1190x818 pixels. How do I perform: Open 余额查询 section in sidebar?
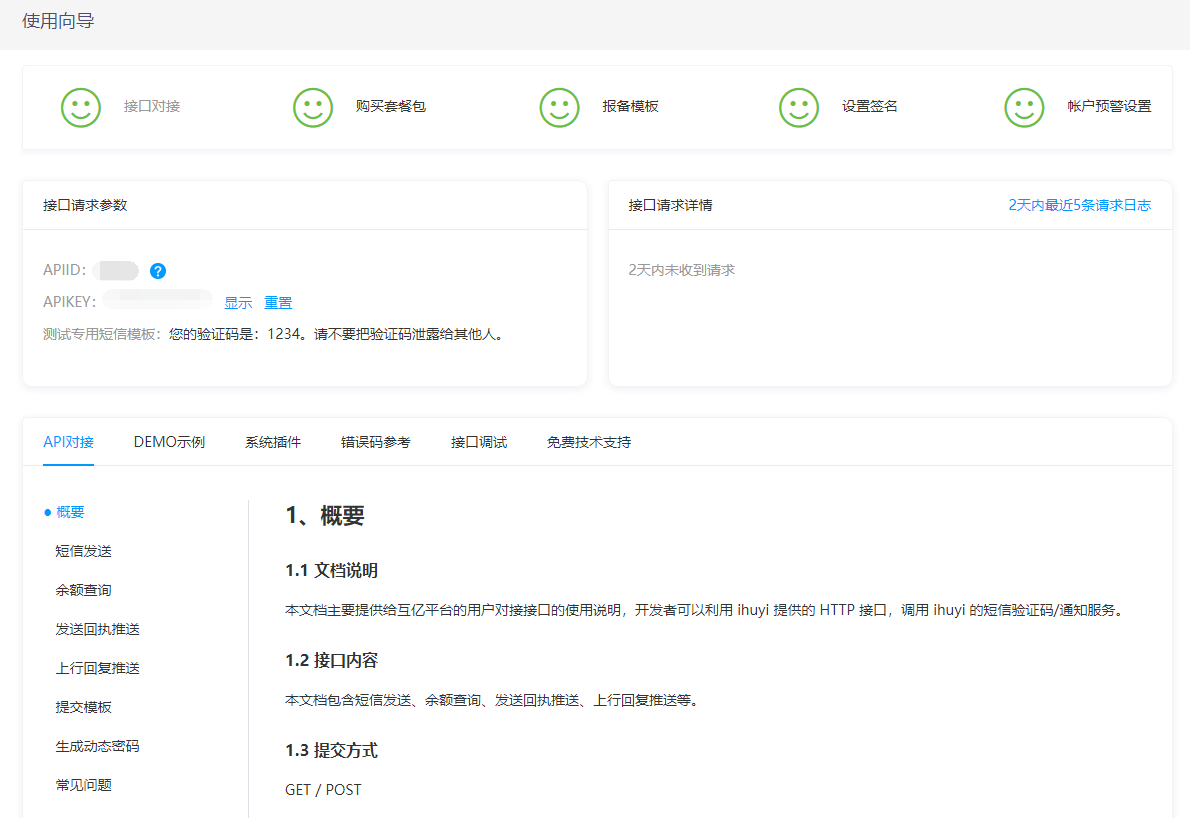point(83,590)
